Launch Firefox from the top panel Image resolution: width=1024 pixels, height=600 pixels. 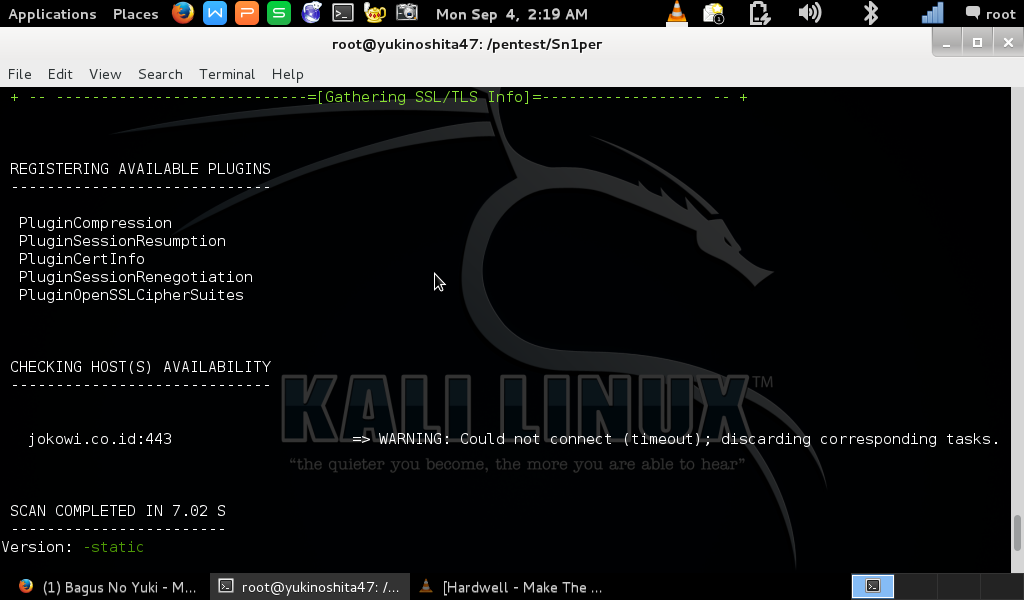(x=183, y=13)
